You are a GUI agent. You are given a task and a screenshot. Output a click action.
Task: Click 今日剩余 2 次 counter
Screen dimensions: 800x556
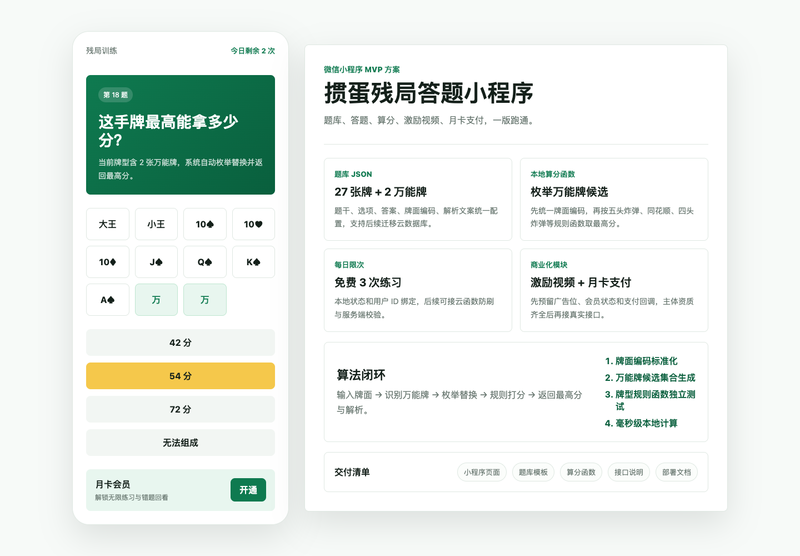tap(253, 50)
